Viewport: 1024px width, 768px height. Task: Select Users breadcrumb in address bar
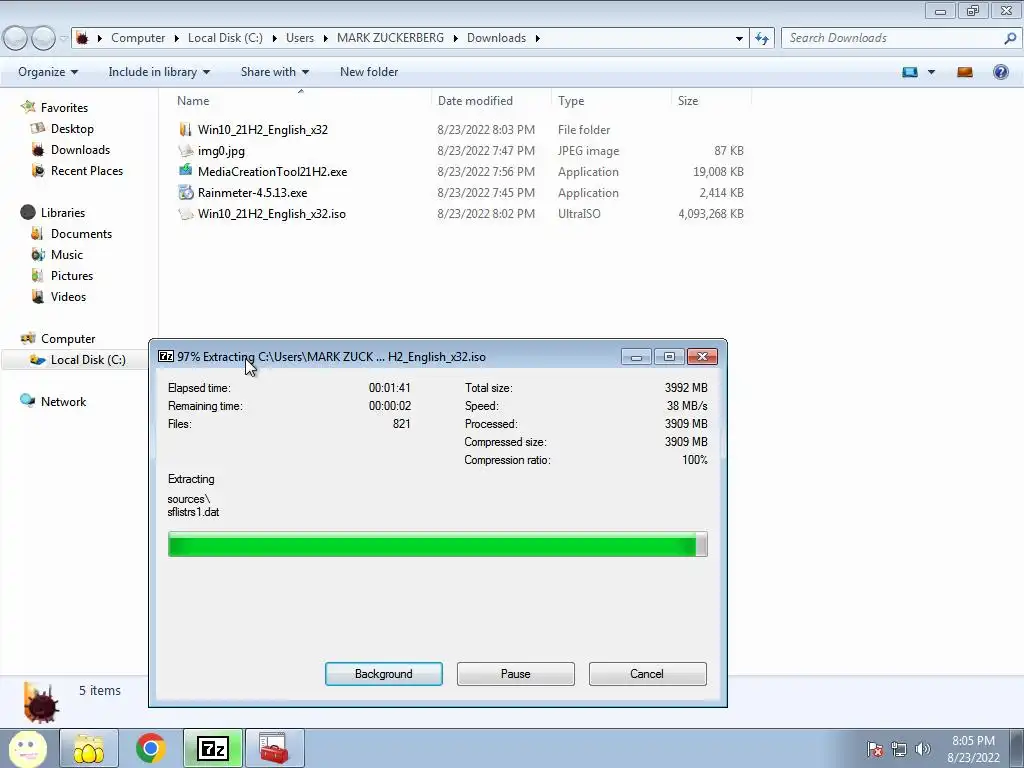(300, 38)
